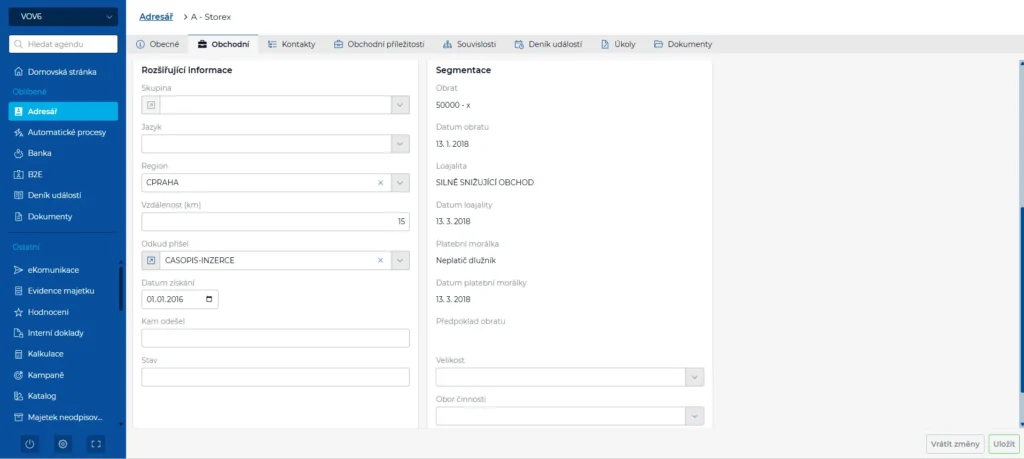Open Banka from the sidebar
The height and width of the screenshot is (459, 1024).
(40, 153)
